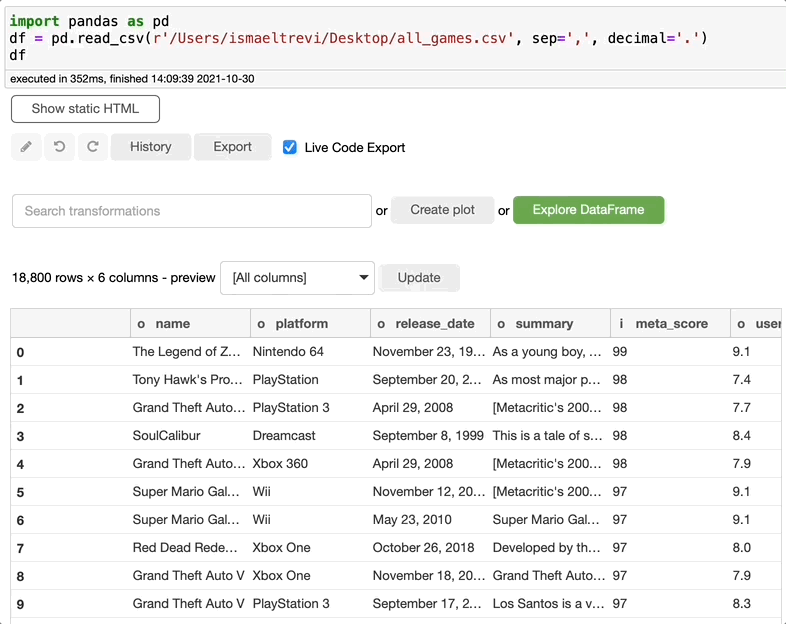This screenshot has width=786, height=624.
Task: Click the undo arrow icon
Action: (59, 147)
